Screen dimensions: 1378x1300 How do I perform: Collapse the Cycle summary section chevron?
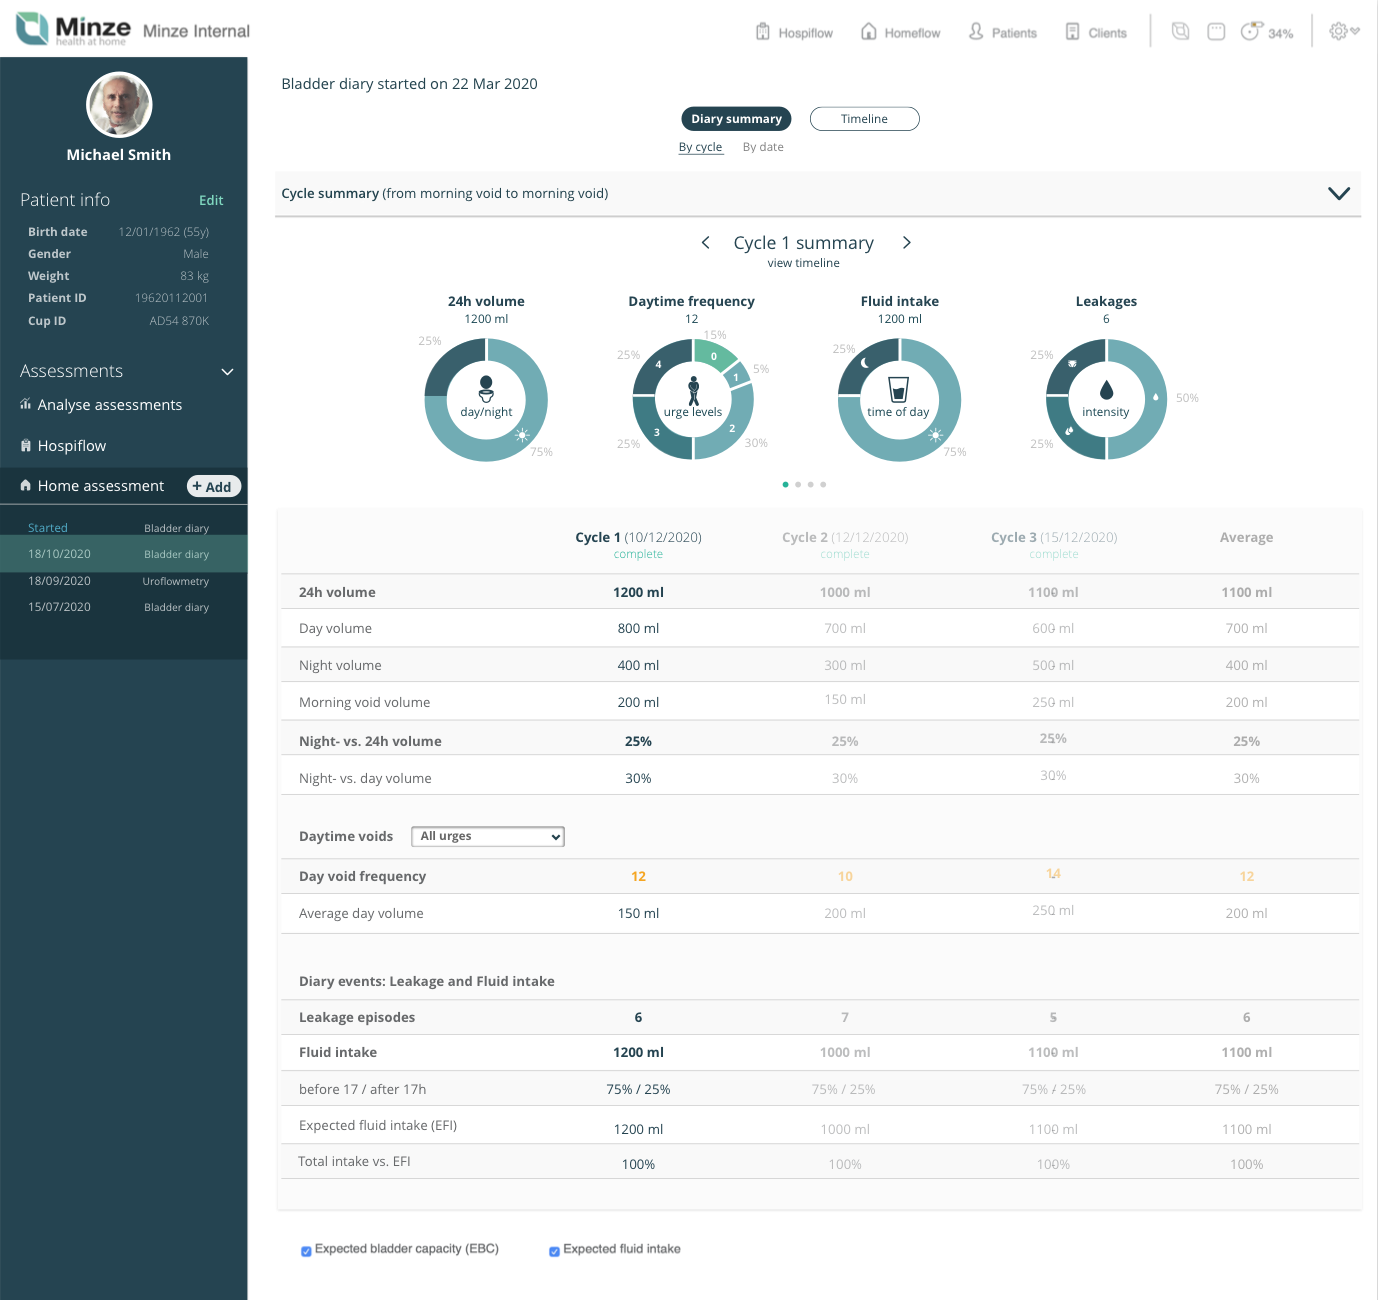(1338, 193)
